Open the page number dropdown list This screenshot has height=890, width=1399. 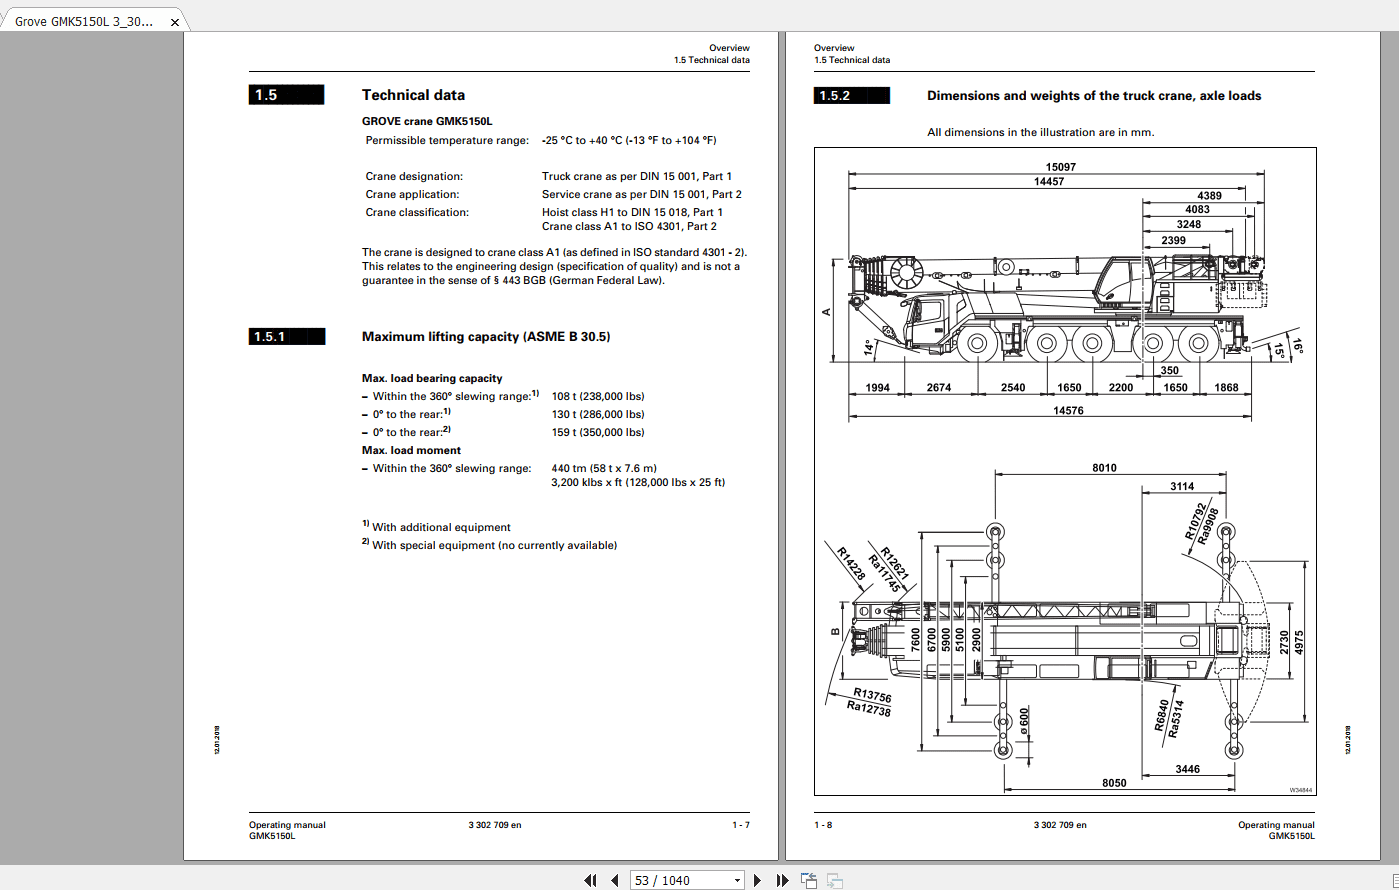coord(737,880)
